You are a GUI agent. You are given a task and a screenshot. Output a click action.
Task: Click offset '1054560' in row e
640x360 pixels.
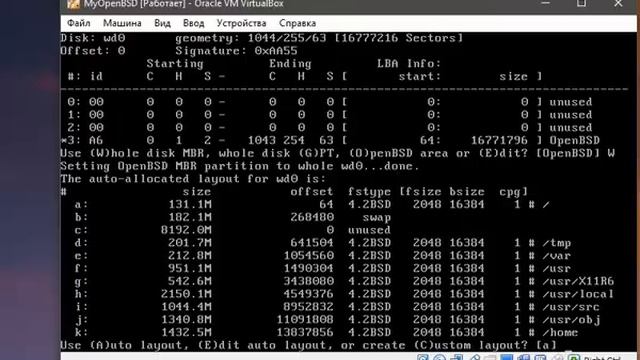(309, 256)
